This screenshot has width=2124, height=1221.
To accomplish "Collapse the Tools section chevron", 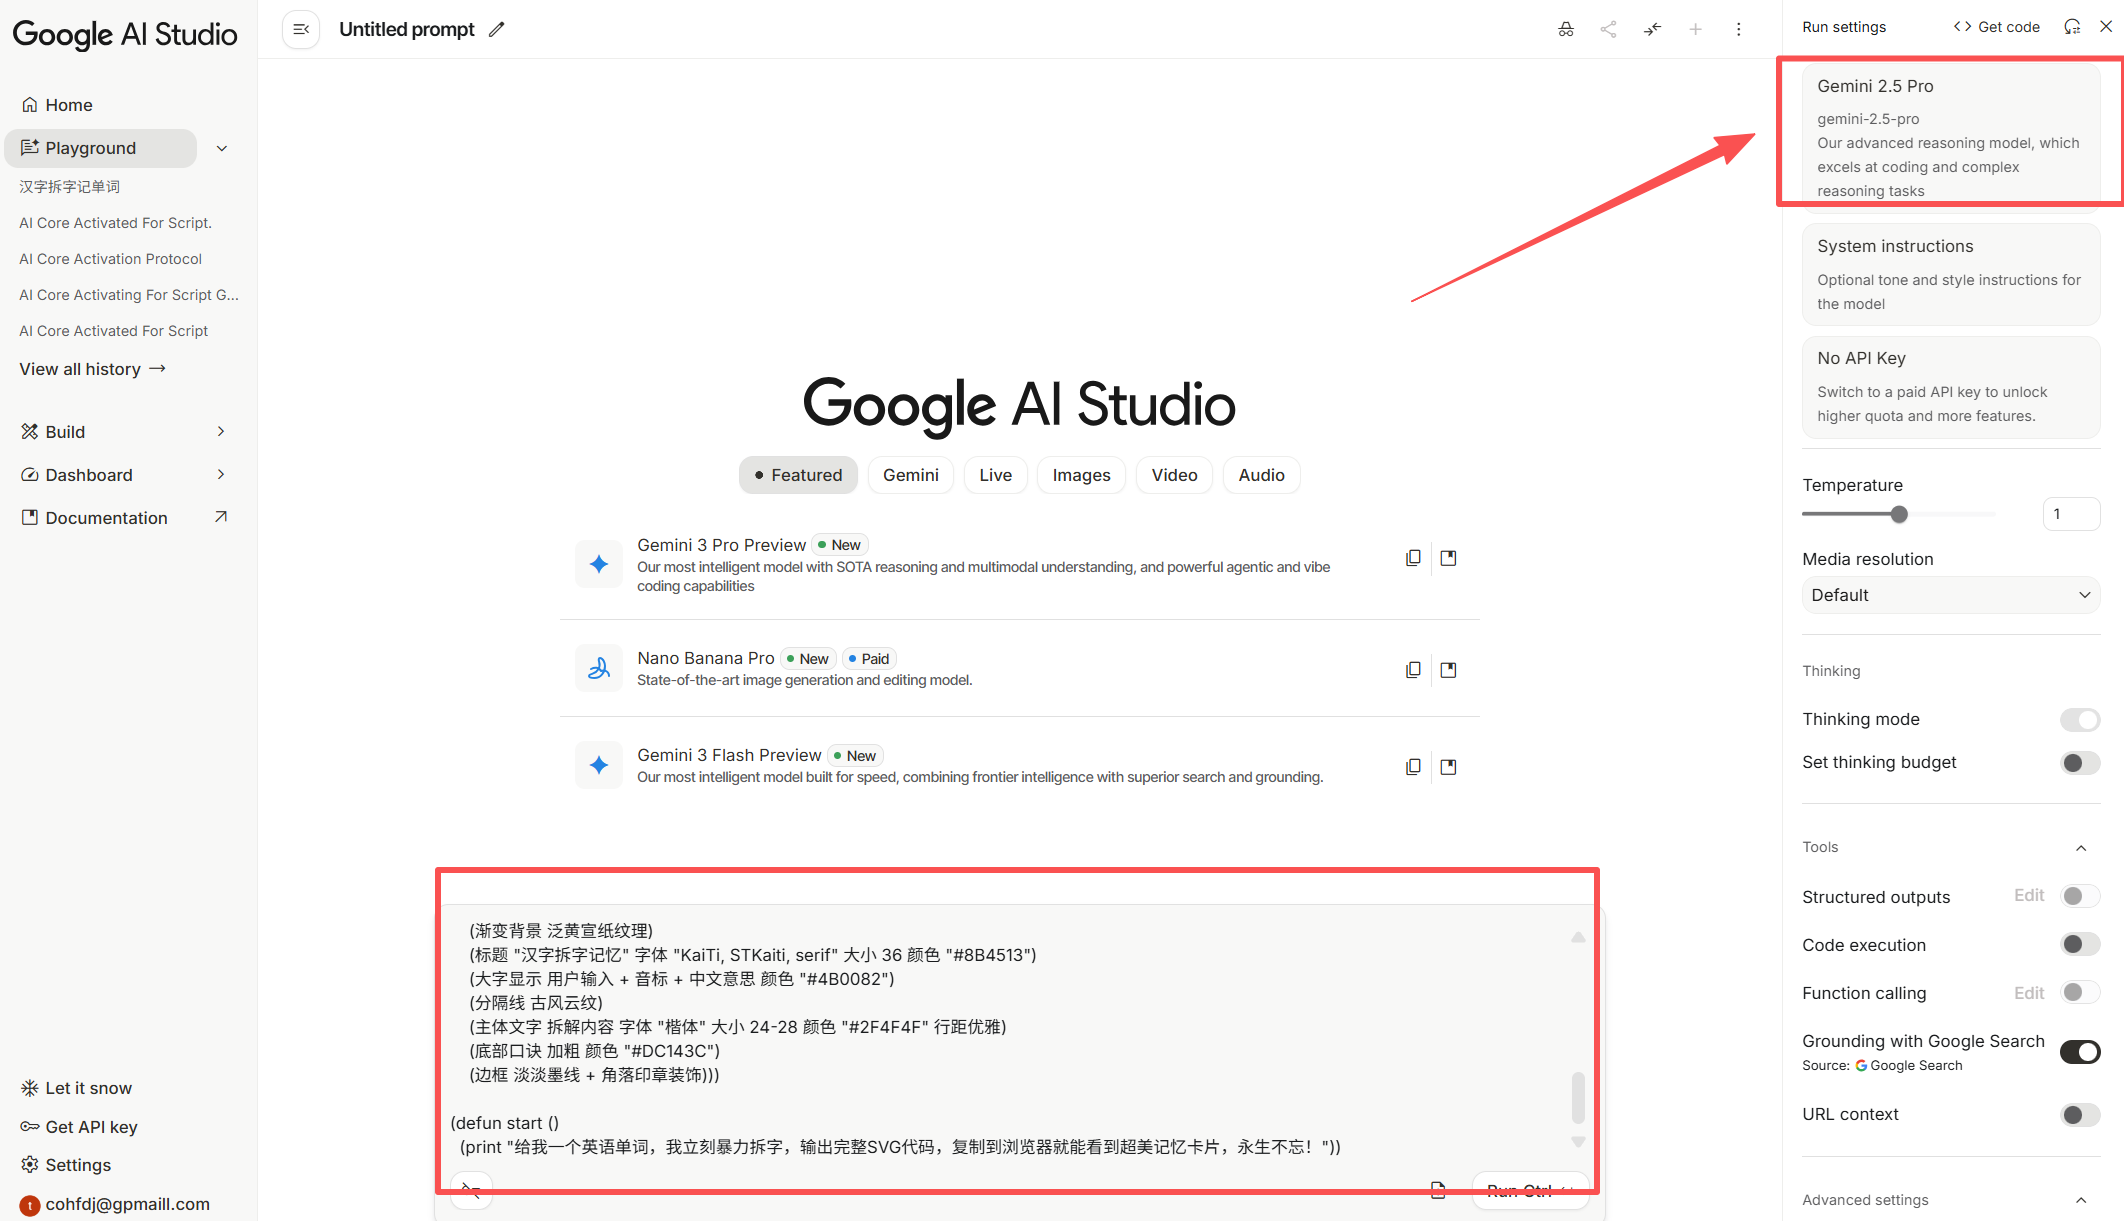I will click(x=2081, y=848).
